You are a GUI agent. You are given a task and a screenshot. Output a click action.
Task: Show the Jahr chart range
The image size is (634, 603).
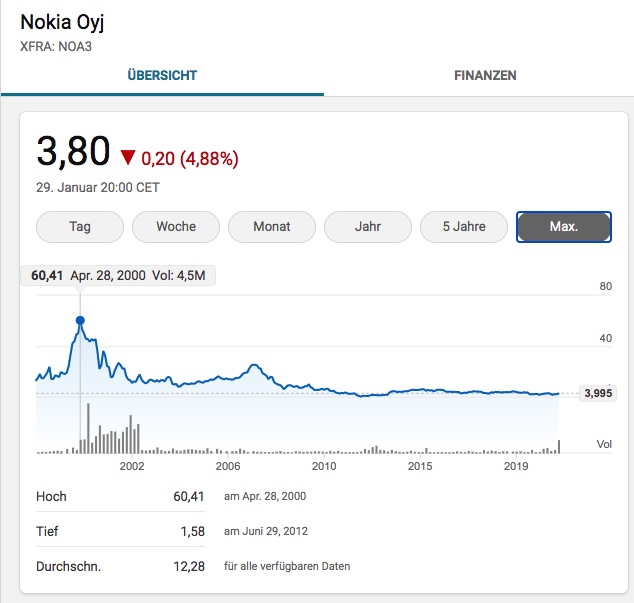pyautogui.click(x=368, y=226)
